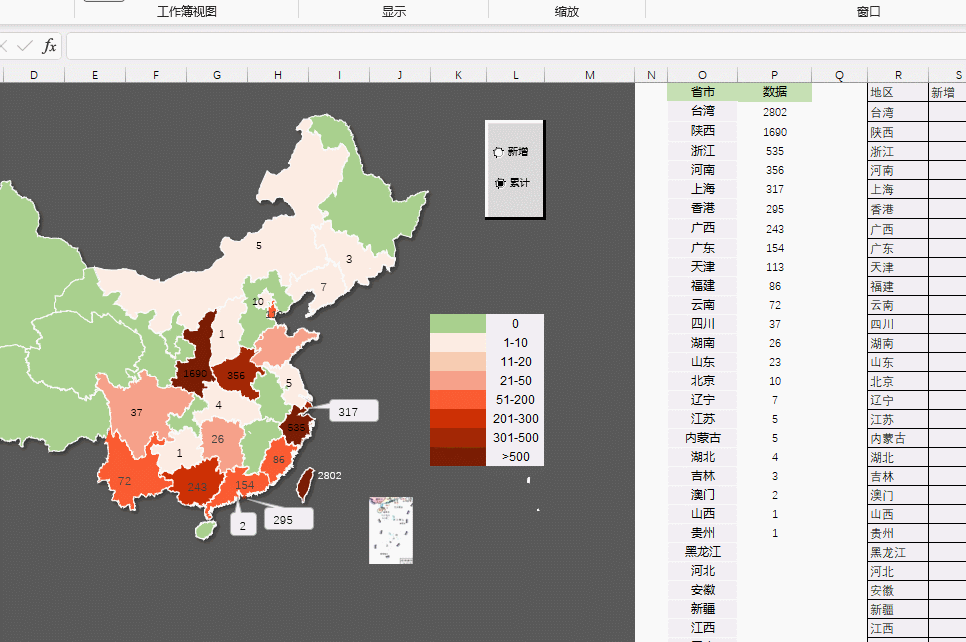Open the small South China Sea inset map
Screen dimensions: 966x642
[391, 530]
